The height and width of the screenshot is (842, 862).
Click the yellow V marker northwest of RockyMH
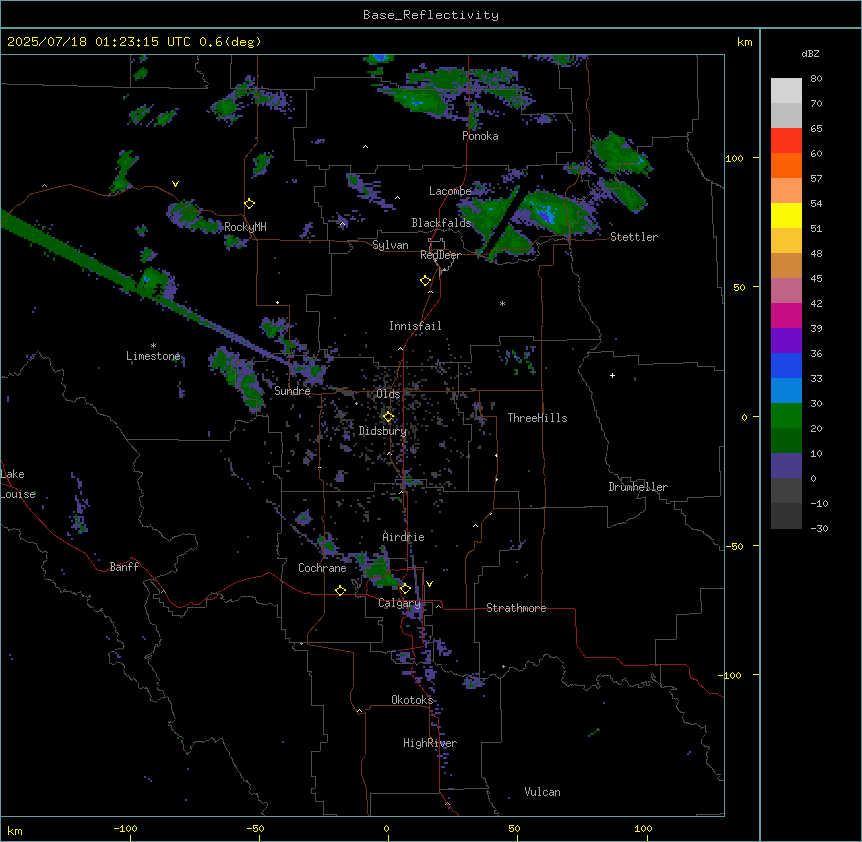click(175, 184)
